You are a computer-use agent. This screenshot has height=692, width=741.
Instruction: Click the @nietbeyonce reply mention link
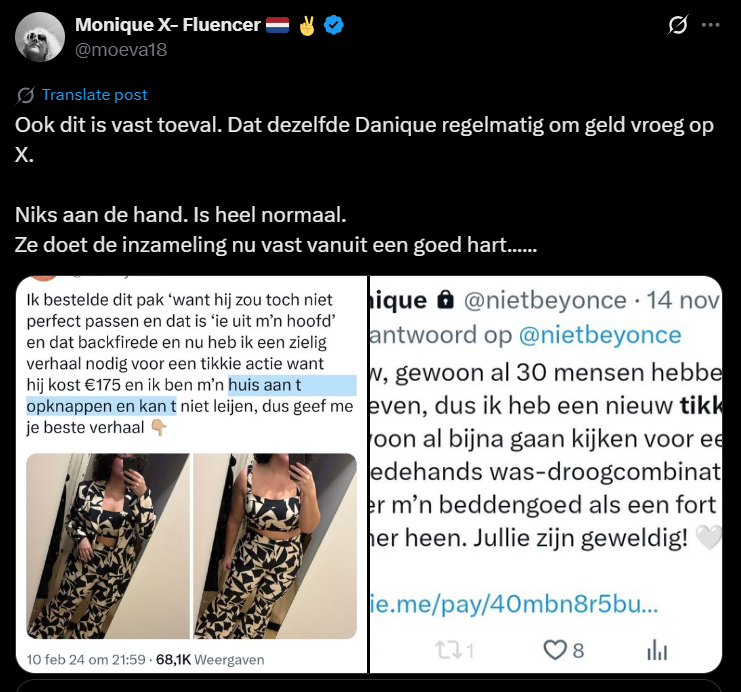tap(600, 335)
